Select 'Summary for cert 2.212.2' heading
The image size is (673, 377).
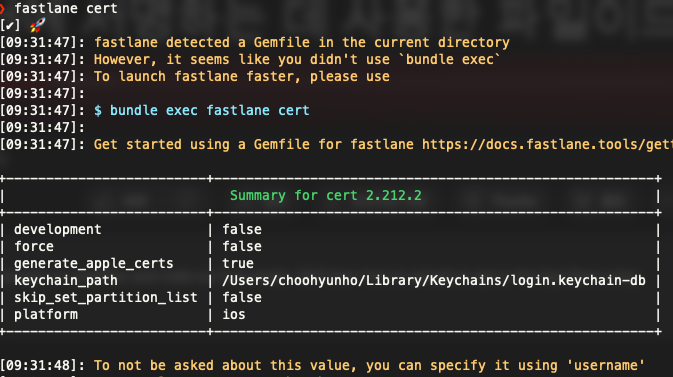coord(326,195)
